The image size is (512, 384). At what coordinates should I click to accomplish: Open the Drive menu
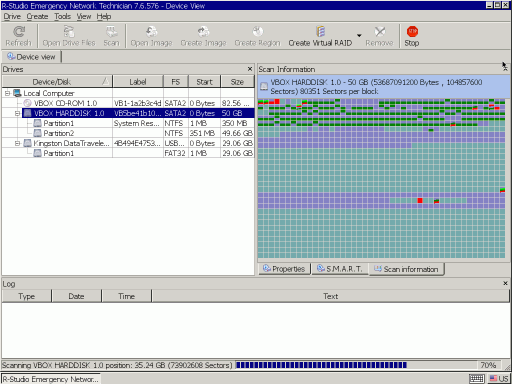pos(12,16)
